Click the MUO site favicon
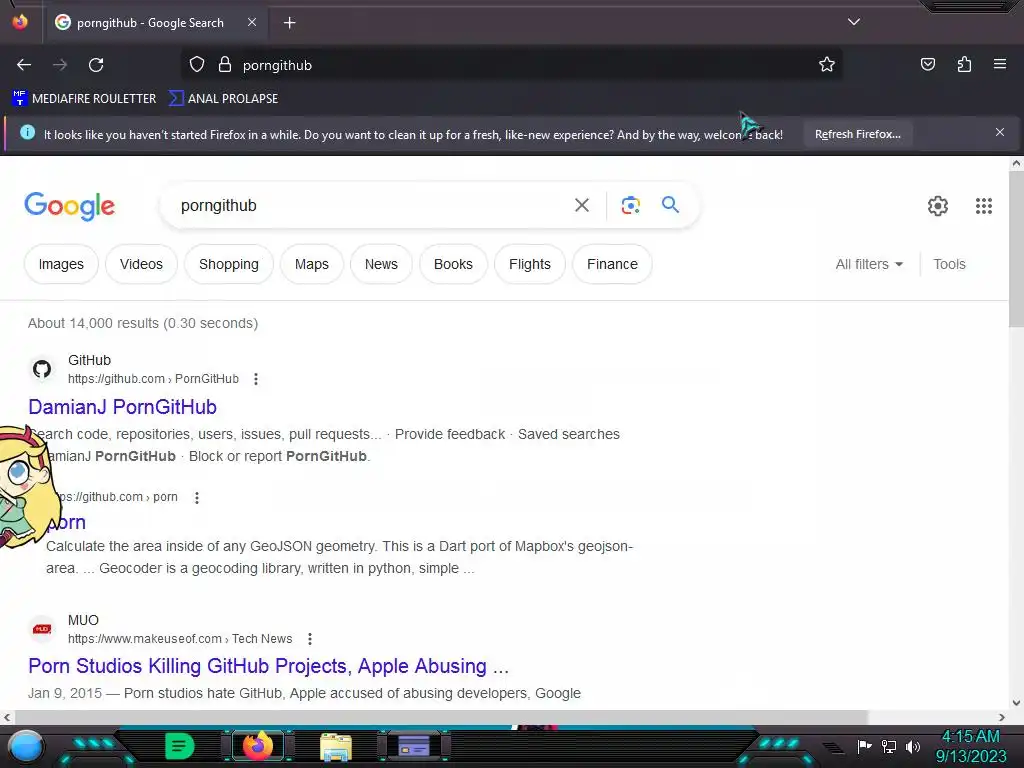Viewport: 1024px width, 768px height. point(42,629)
